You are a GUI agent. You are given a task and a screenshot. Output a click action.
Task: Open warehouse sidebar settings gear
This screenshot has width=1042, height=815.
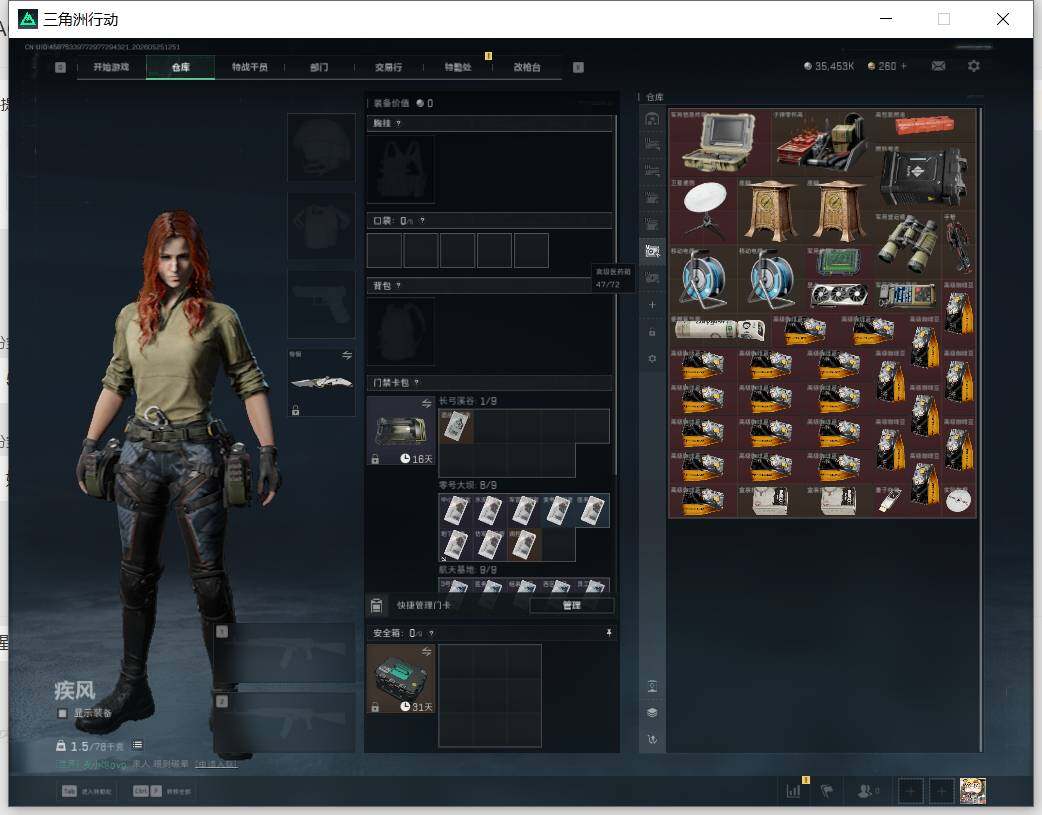coord(653,358)
